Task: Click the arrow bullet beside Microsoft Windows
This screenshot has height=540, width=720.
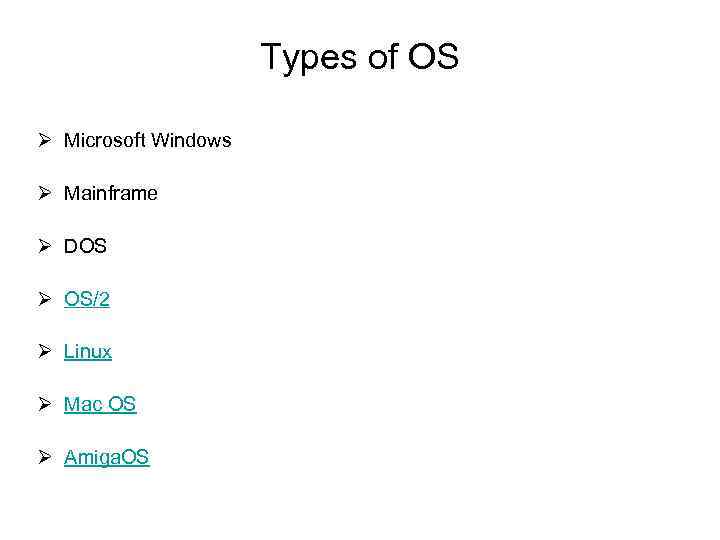Action: [47, 140]
